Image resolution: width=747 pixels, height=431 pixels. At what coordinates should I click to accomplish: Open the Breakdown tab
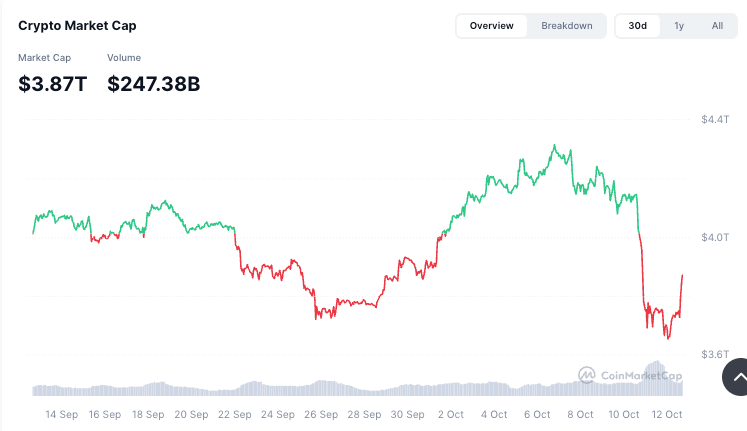(x=567, y=26)
